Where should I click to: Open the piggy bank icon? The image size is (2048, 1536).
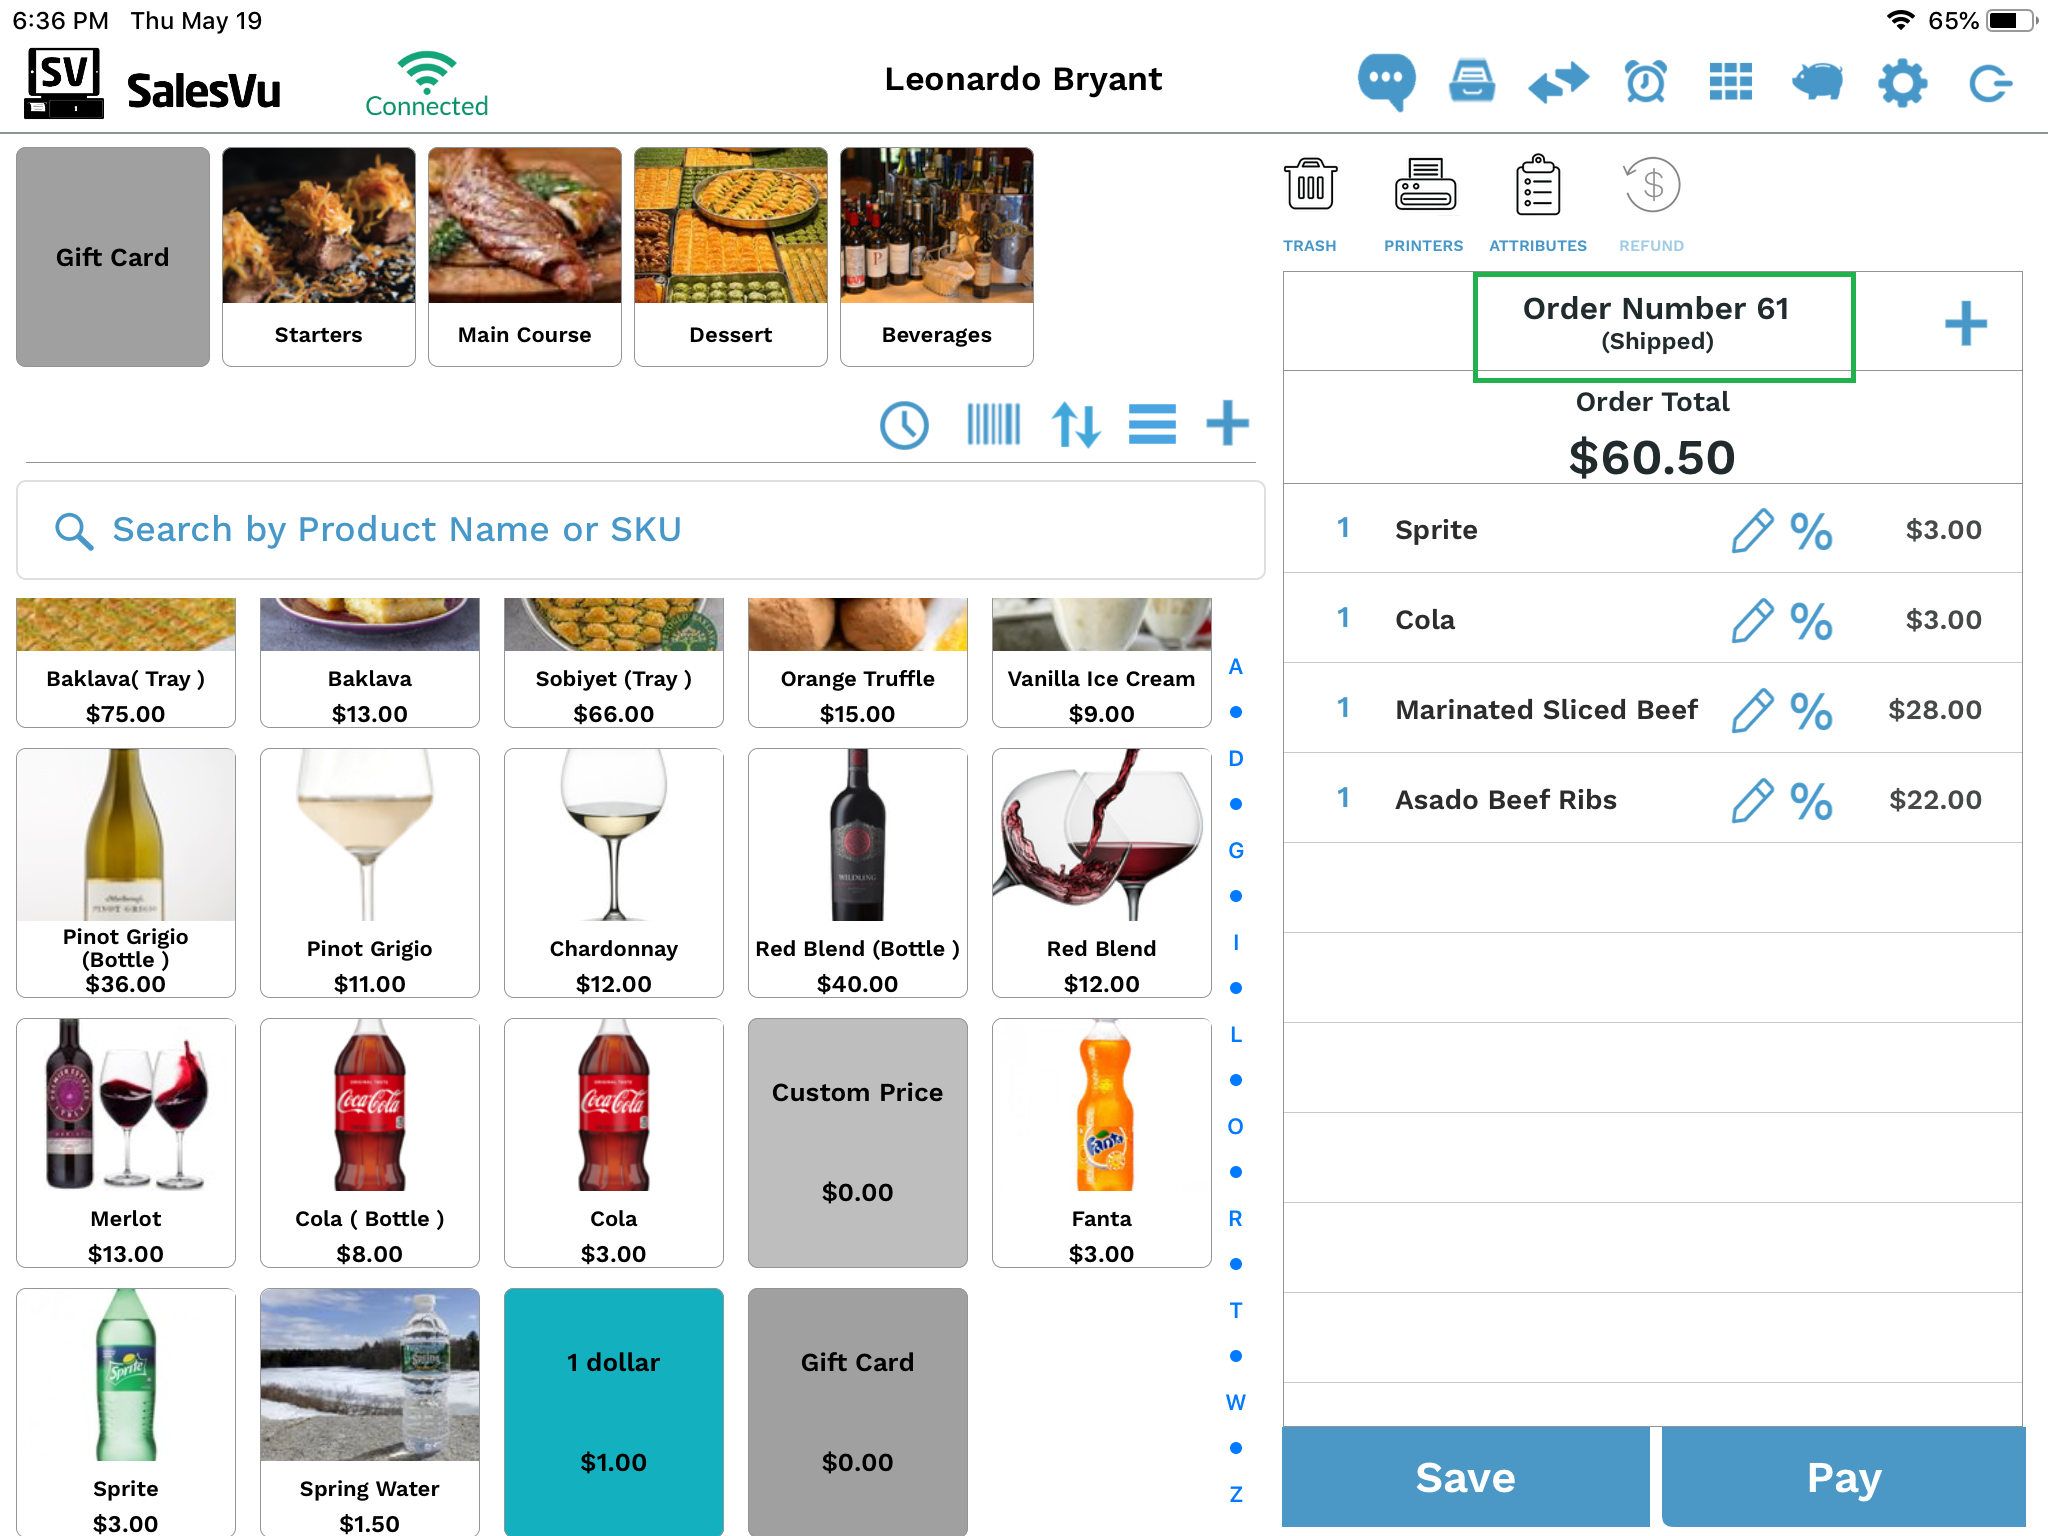coord(1816,82)
